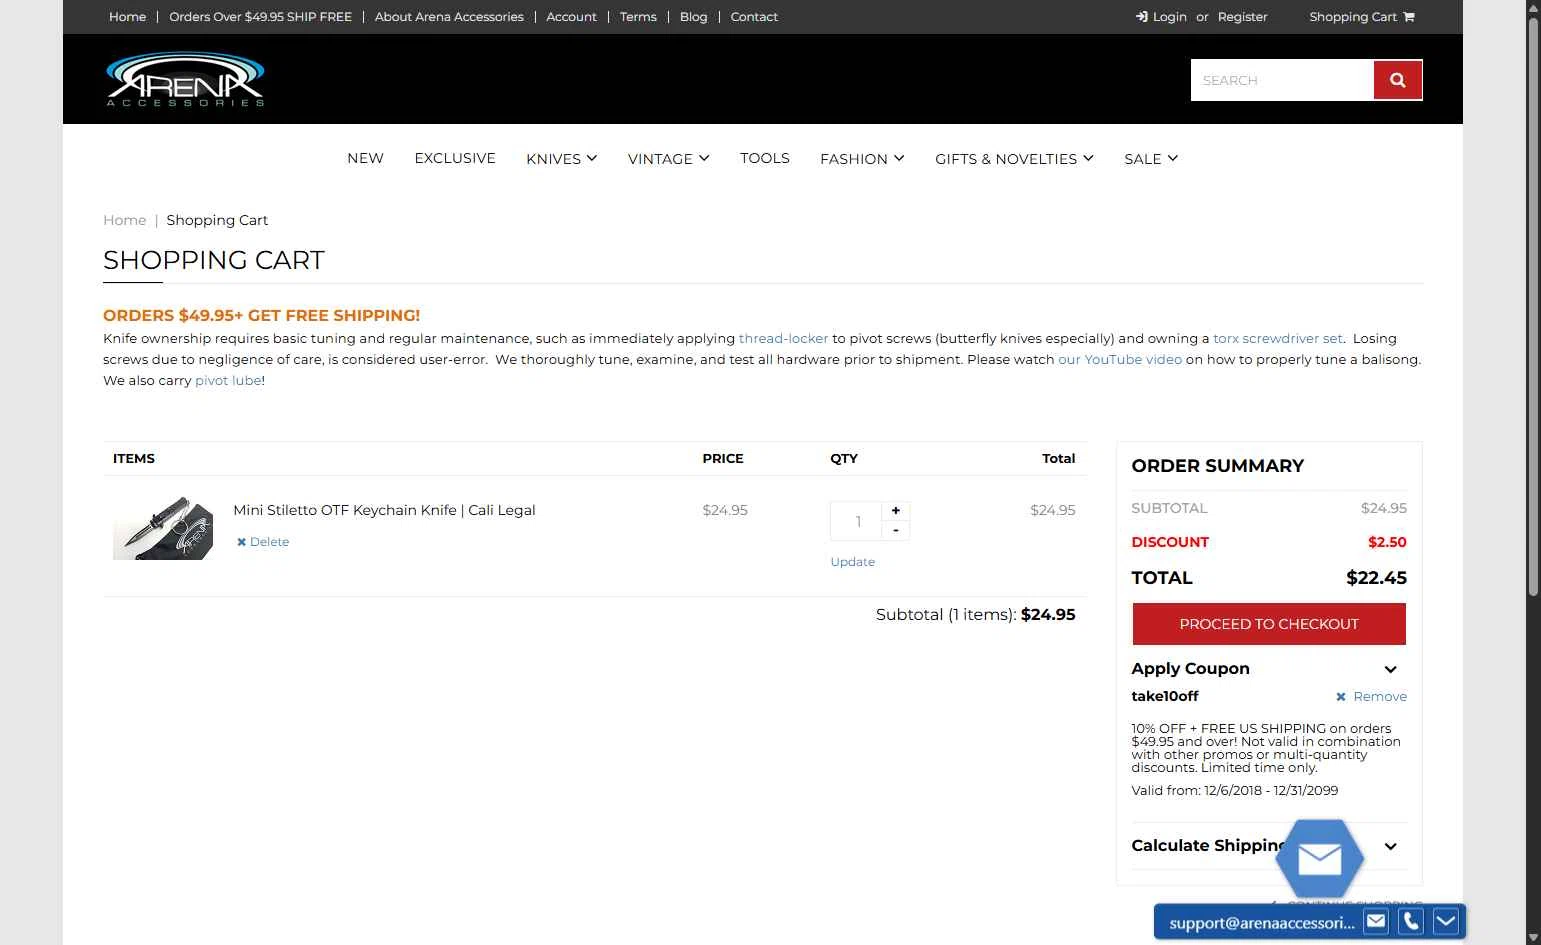This screenshot has height=945, width=1541.
Task: Click the phone icon in support bar
Action: coord(1411,921)
